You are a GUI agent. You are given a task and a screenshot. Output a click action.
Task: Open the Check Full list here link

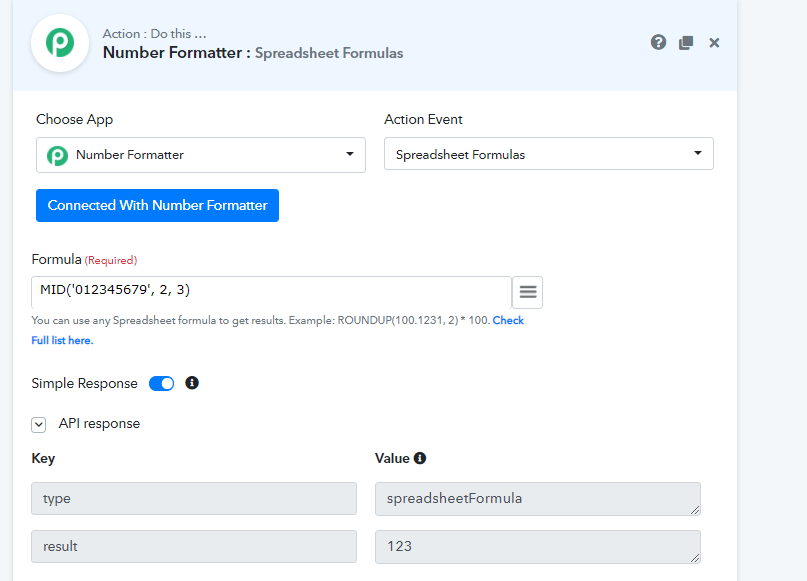508,321
